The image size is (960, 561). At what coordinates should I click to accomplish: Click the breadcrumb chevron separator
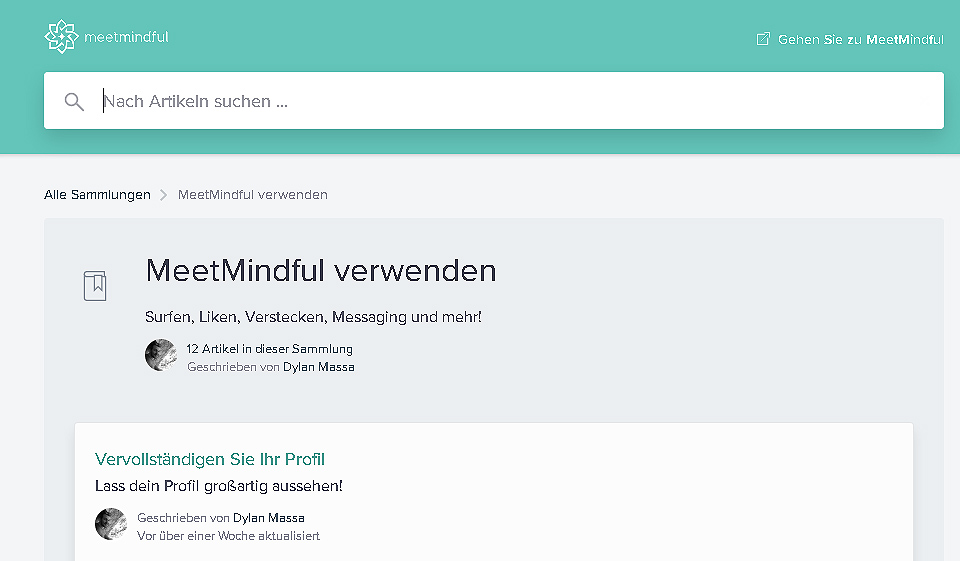164,195
